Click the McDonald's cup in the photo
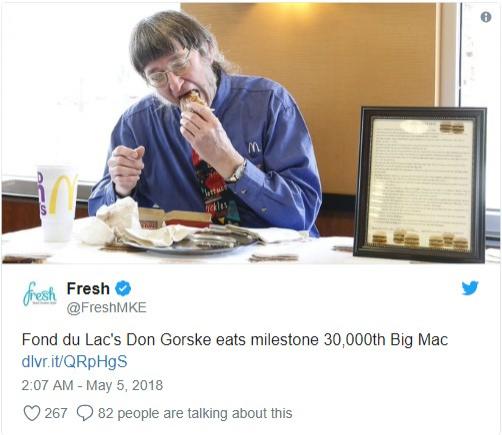Viewport: 502px width, 435px height. click(x=57, y=203)
